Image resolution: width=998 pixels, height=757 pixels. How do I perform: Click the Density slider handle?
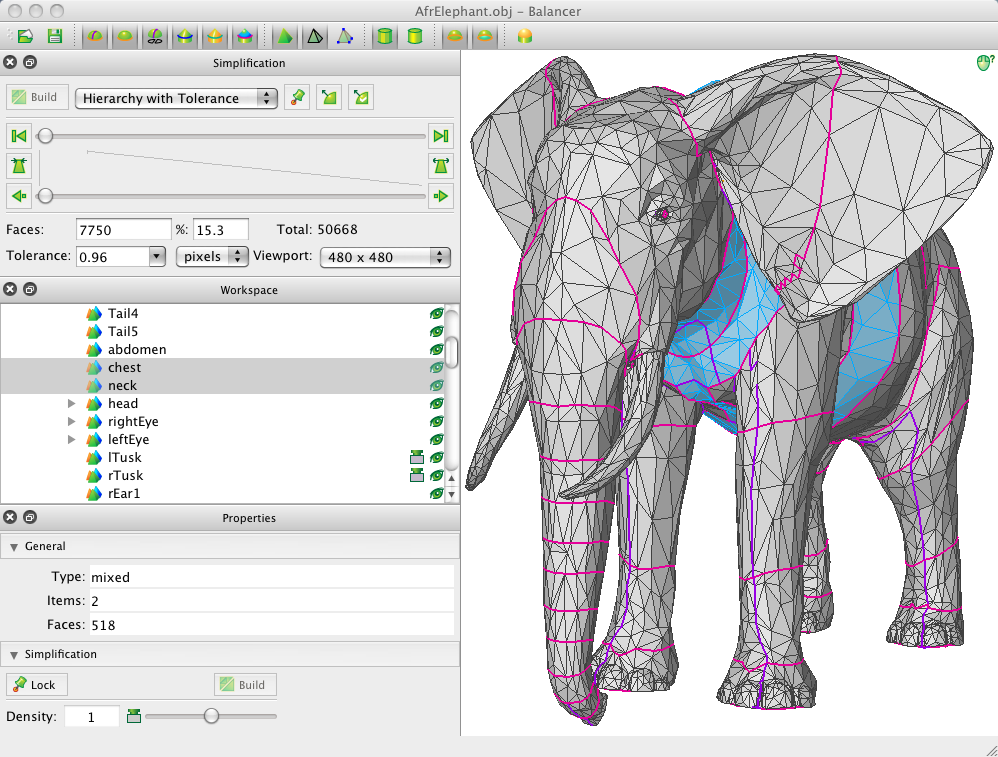(210, 716)
